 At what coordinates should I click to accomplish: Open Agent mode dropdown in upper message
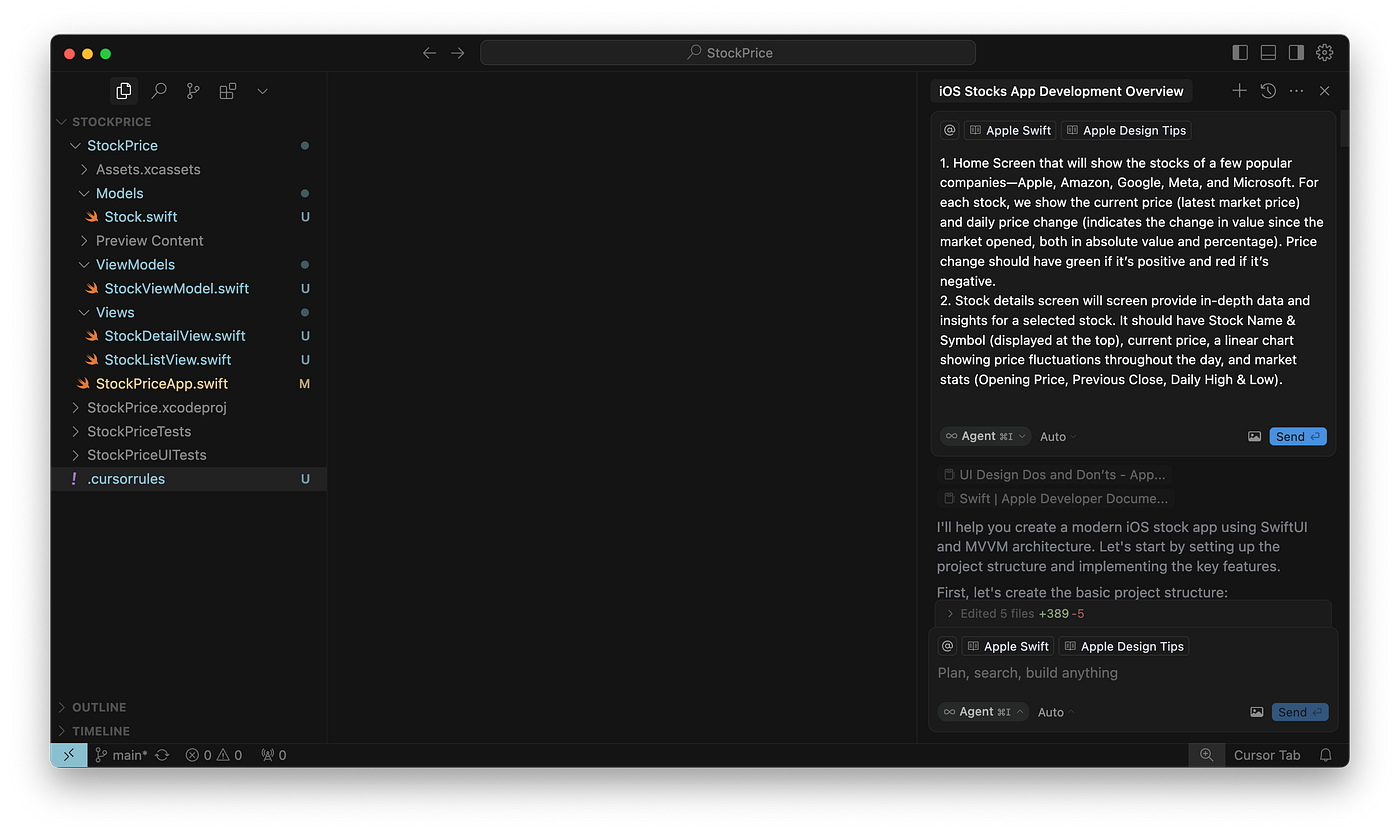click(985, 436)
